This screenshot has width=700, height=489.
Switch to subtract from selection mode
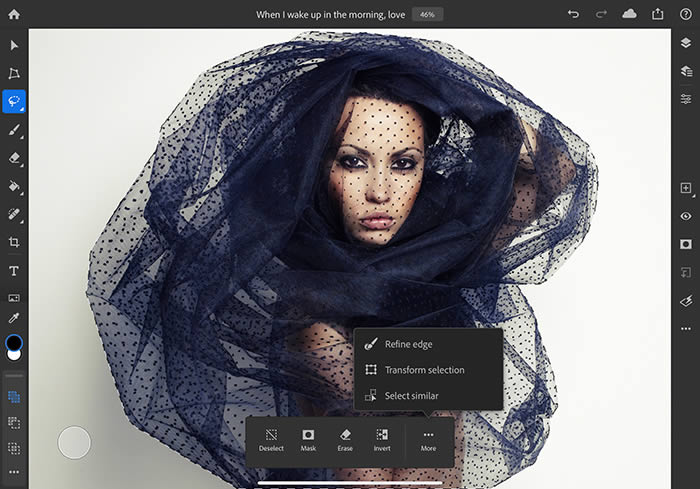click(14, 423)
